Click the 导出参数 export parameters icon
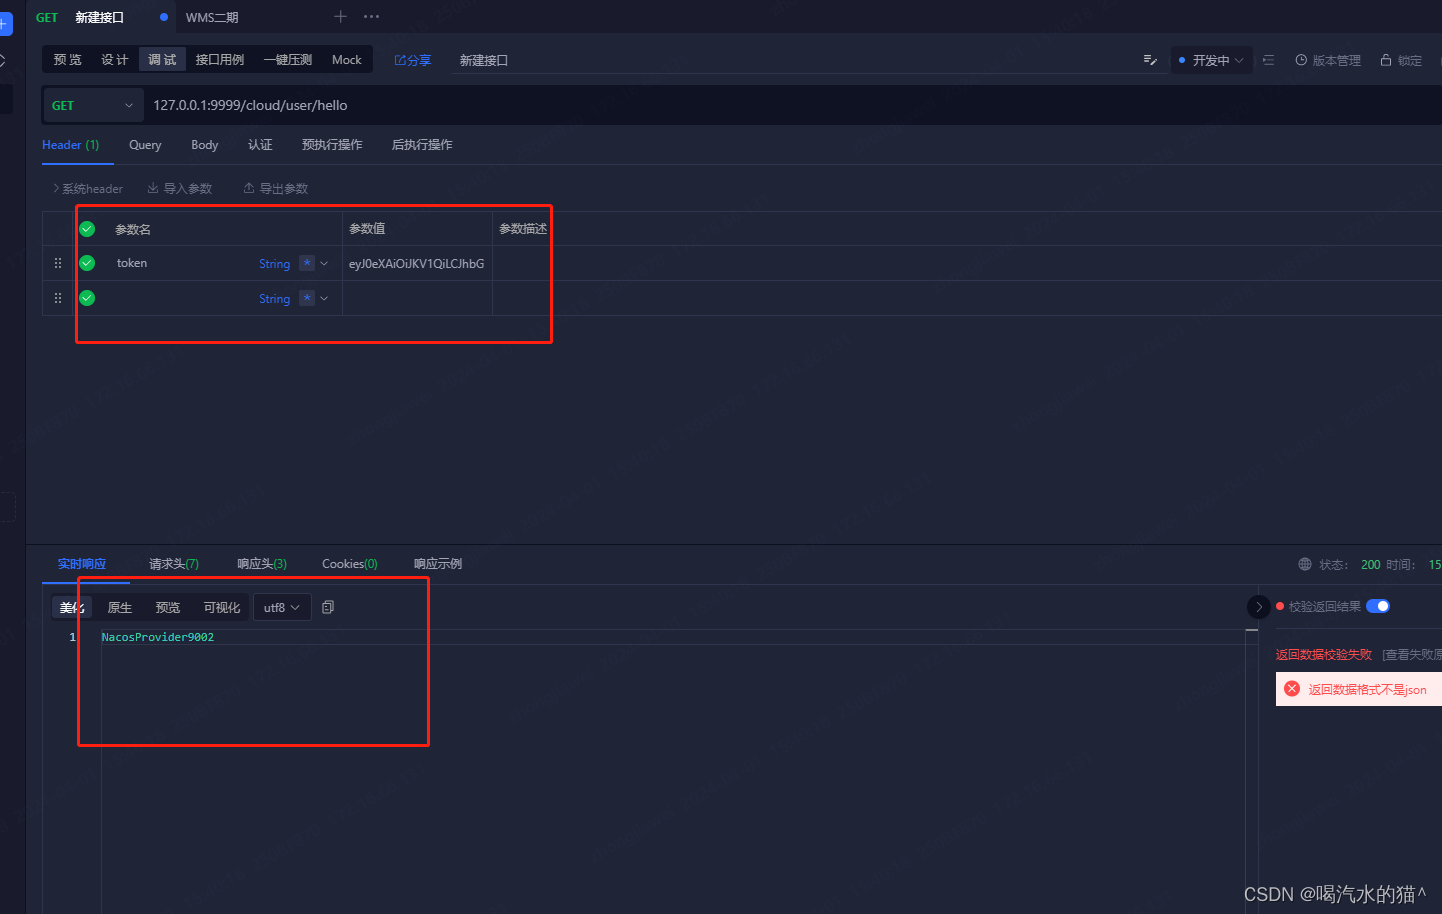 point(249,188)
